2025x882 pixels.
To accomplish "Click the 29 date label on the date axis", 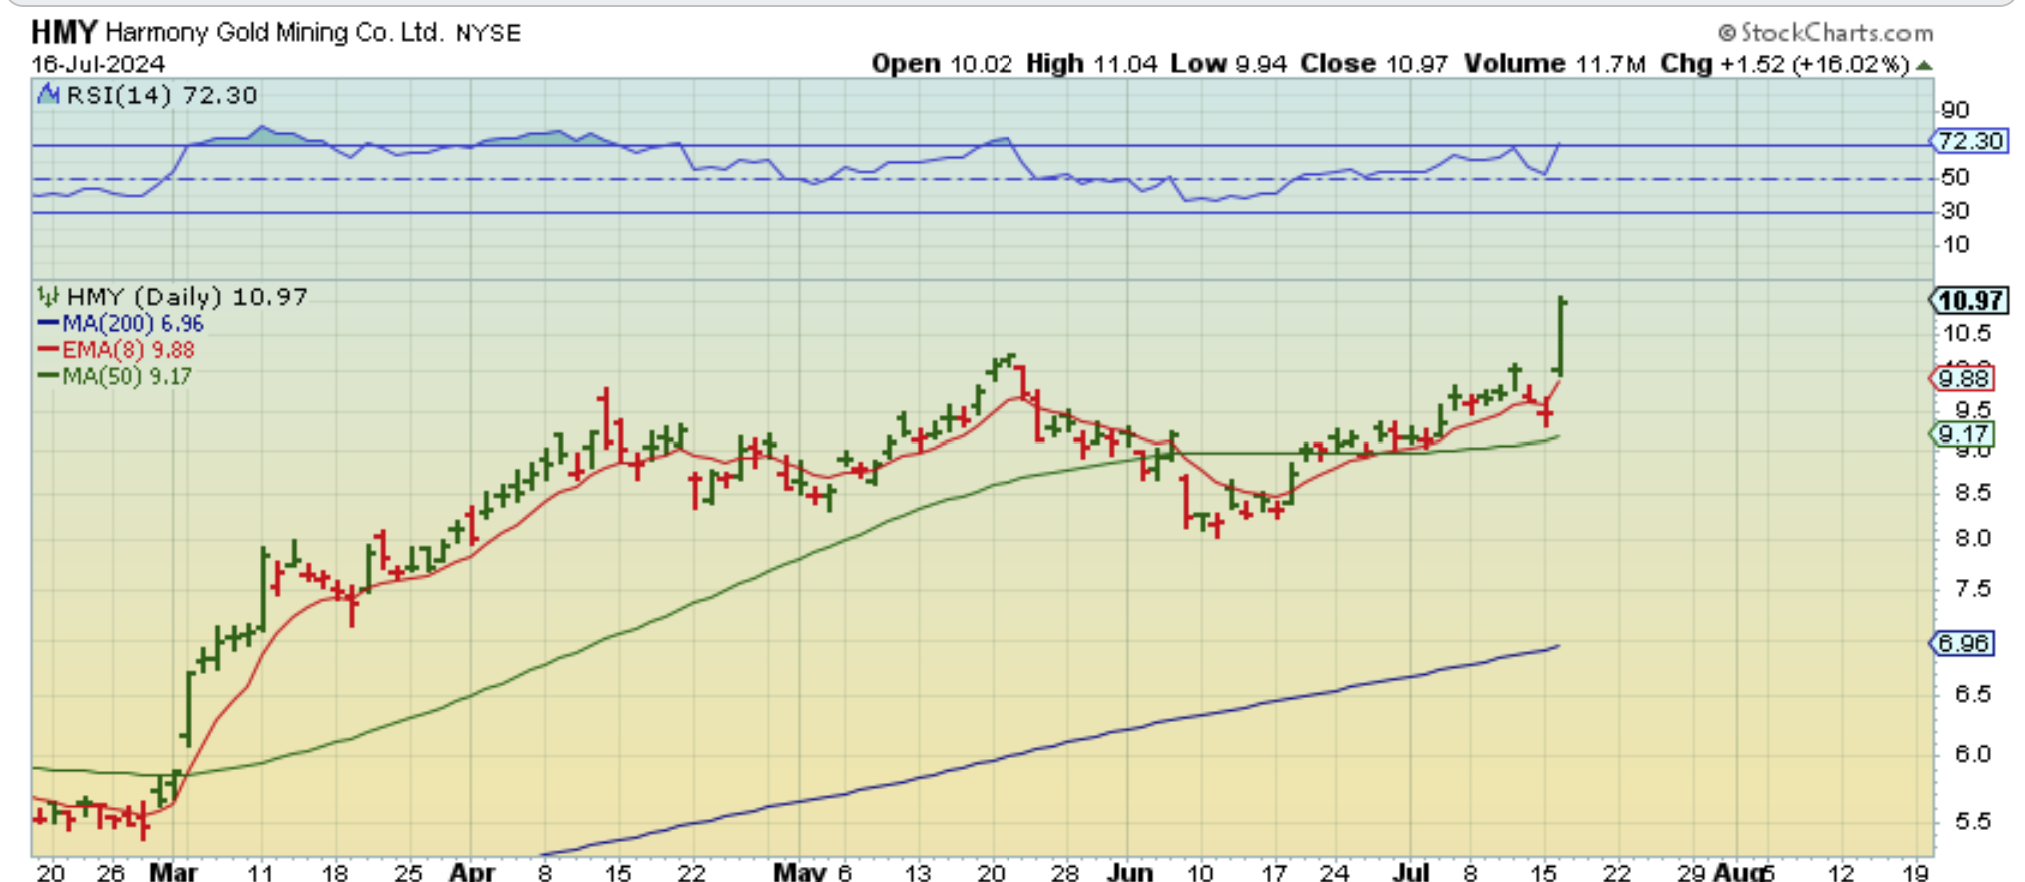I will click(x=1692, y=872).
